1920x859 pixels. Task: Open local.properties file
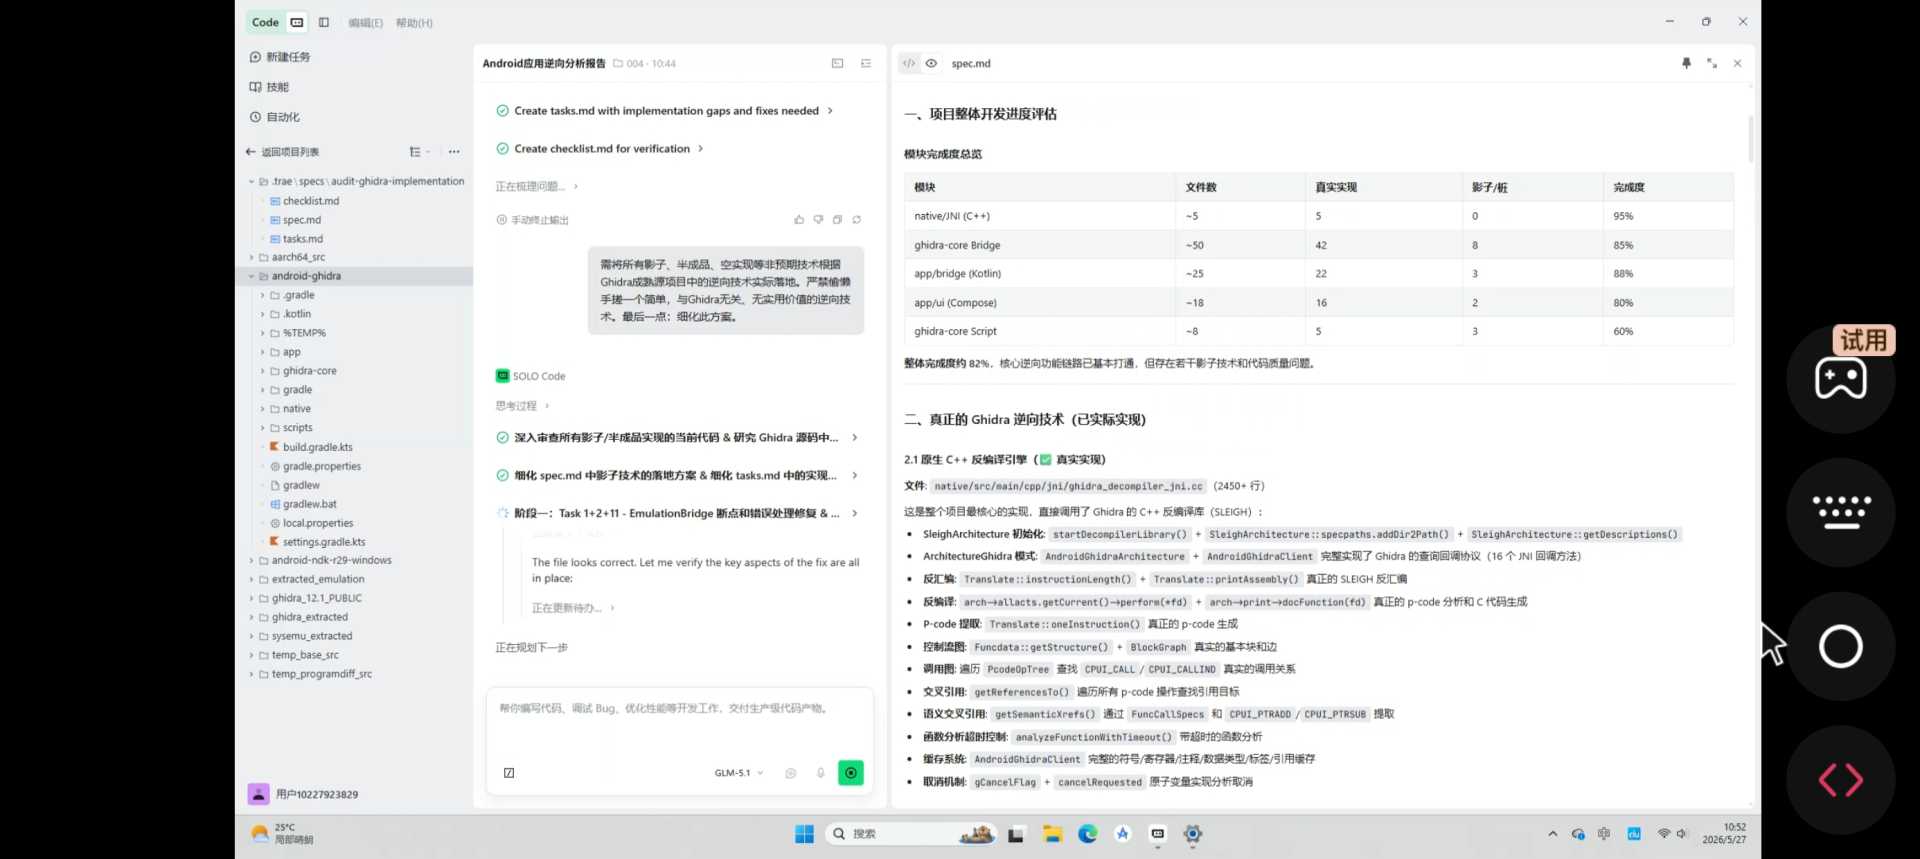pos(318,523)
